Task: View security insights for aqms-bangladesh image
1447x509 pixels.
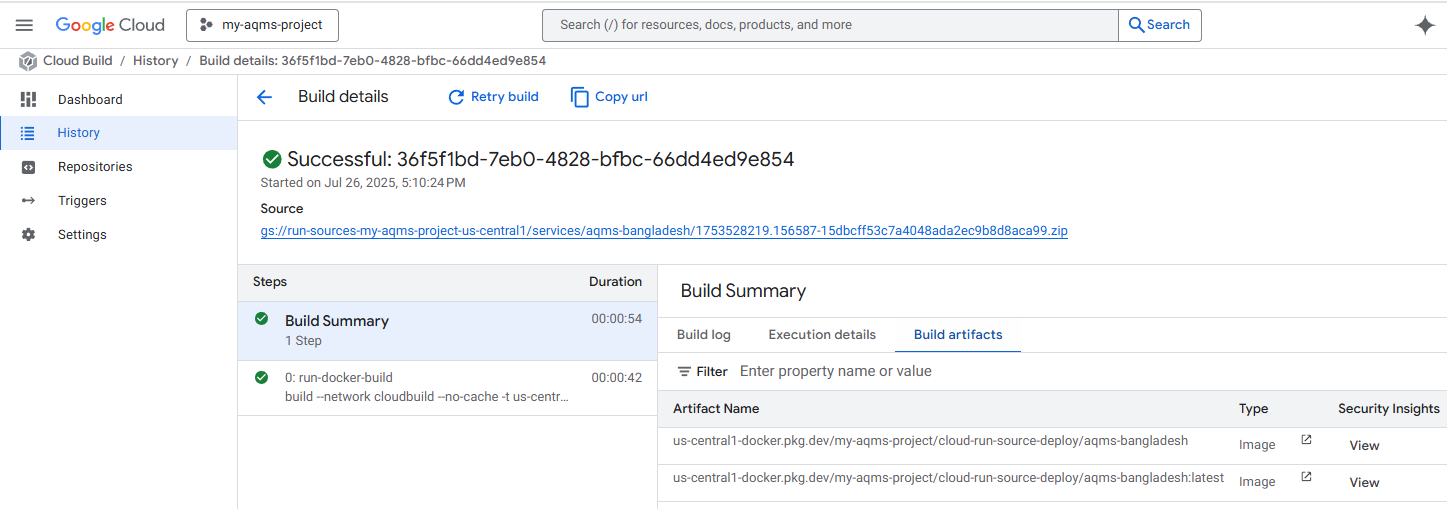Action: [x=1364, y=446]
